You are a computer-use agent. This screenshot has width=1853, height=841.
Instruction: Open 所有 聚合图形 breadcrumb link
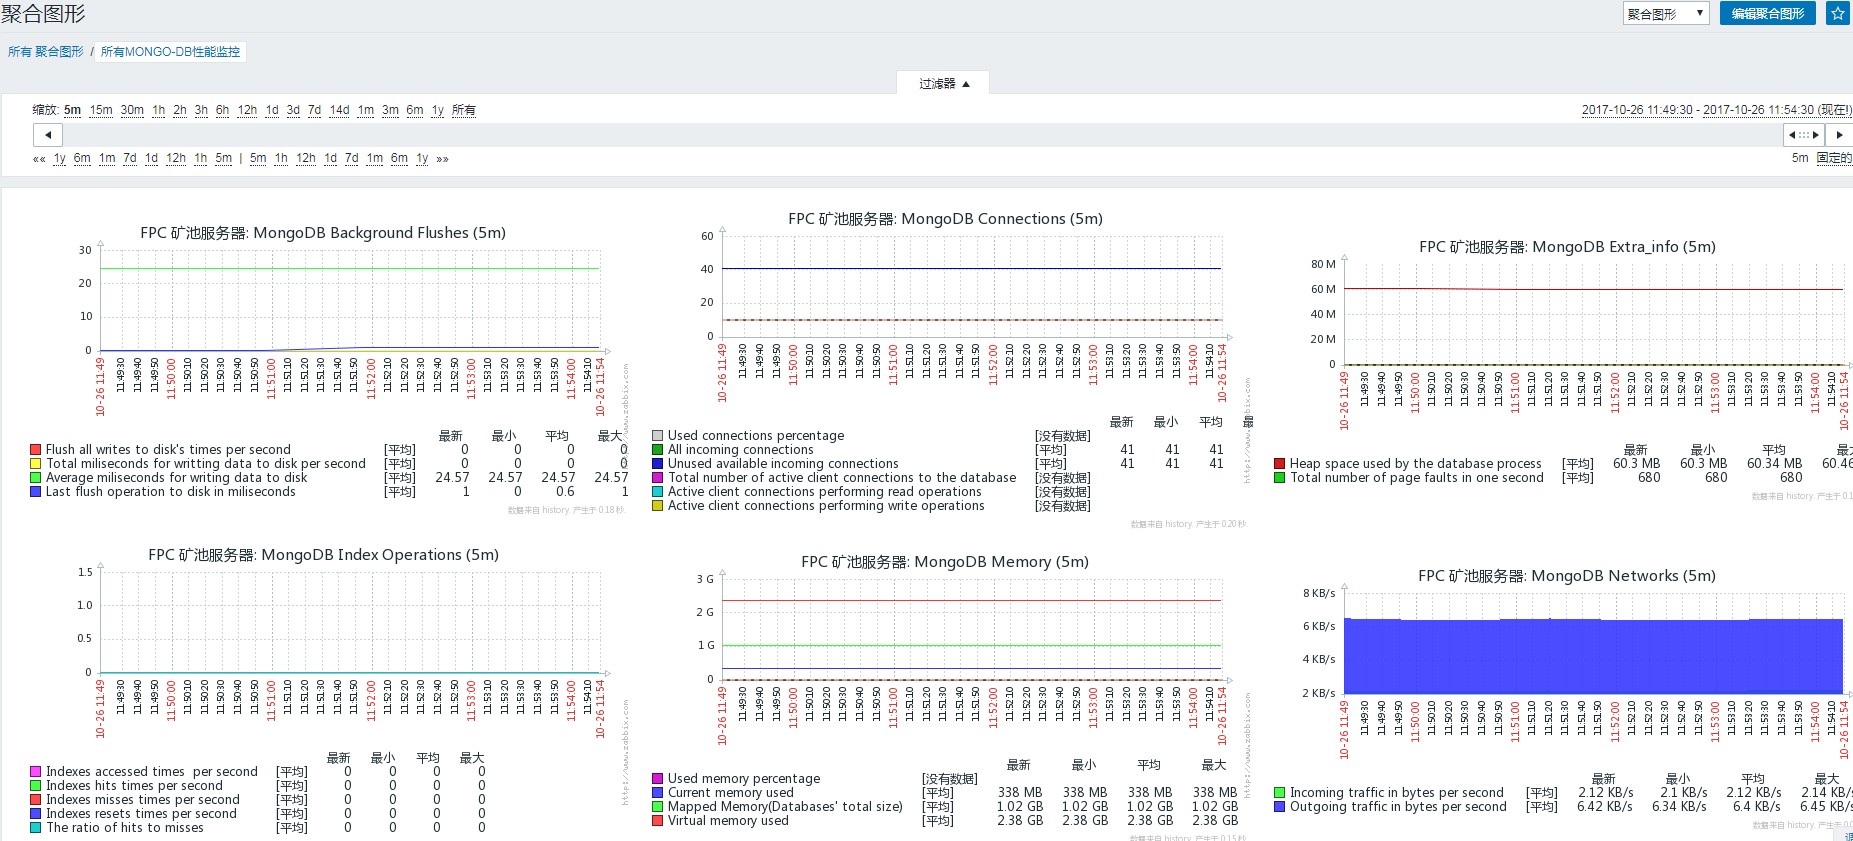coord(46,52)
